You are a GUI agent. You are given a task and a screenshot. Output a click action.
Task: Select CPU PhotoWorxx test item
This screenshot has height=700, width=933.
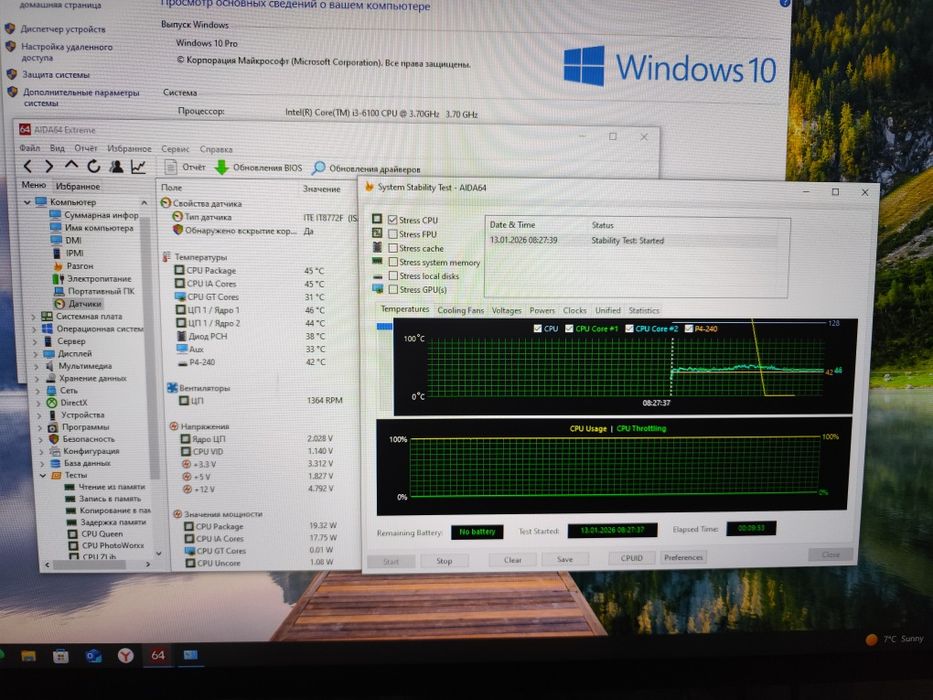tap(106, 545)
